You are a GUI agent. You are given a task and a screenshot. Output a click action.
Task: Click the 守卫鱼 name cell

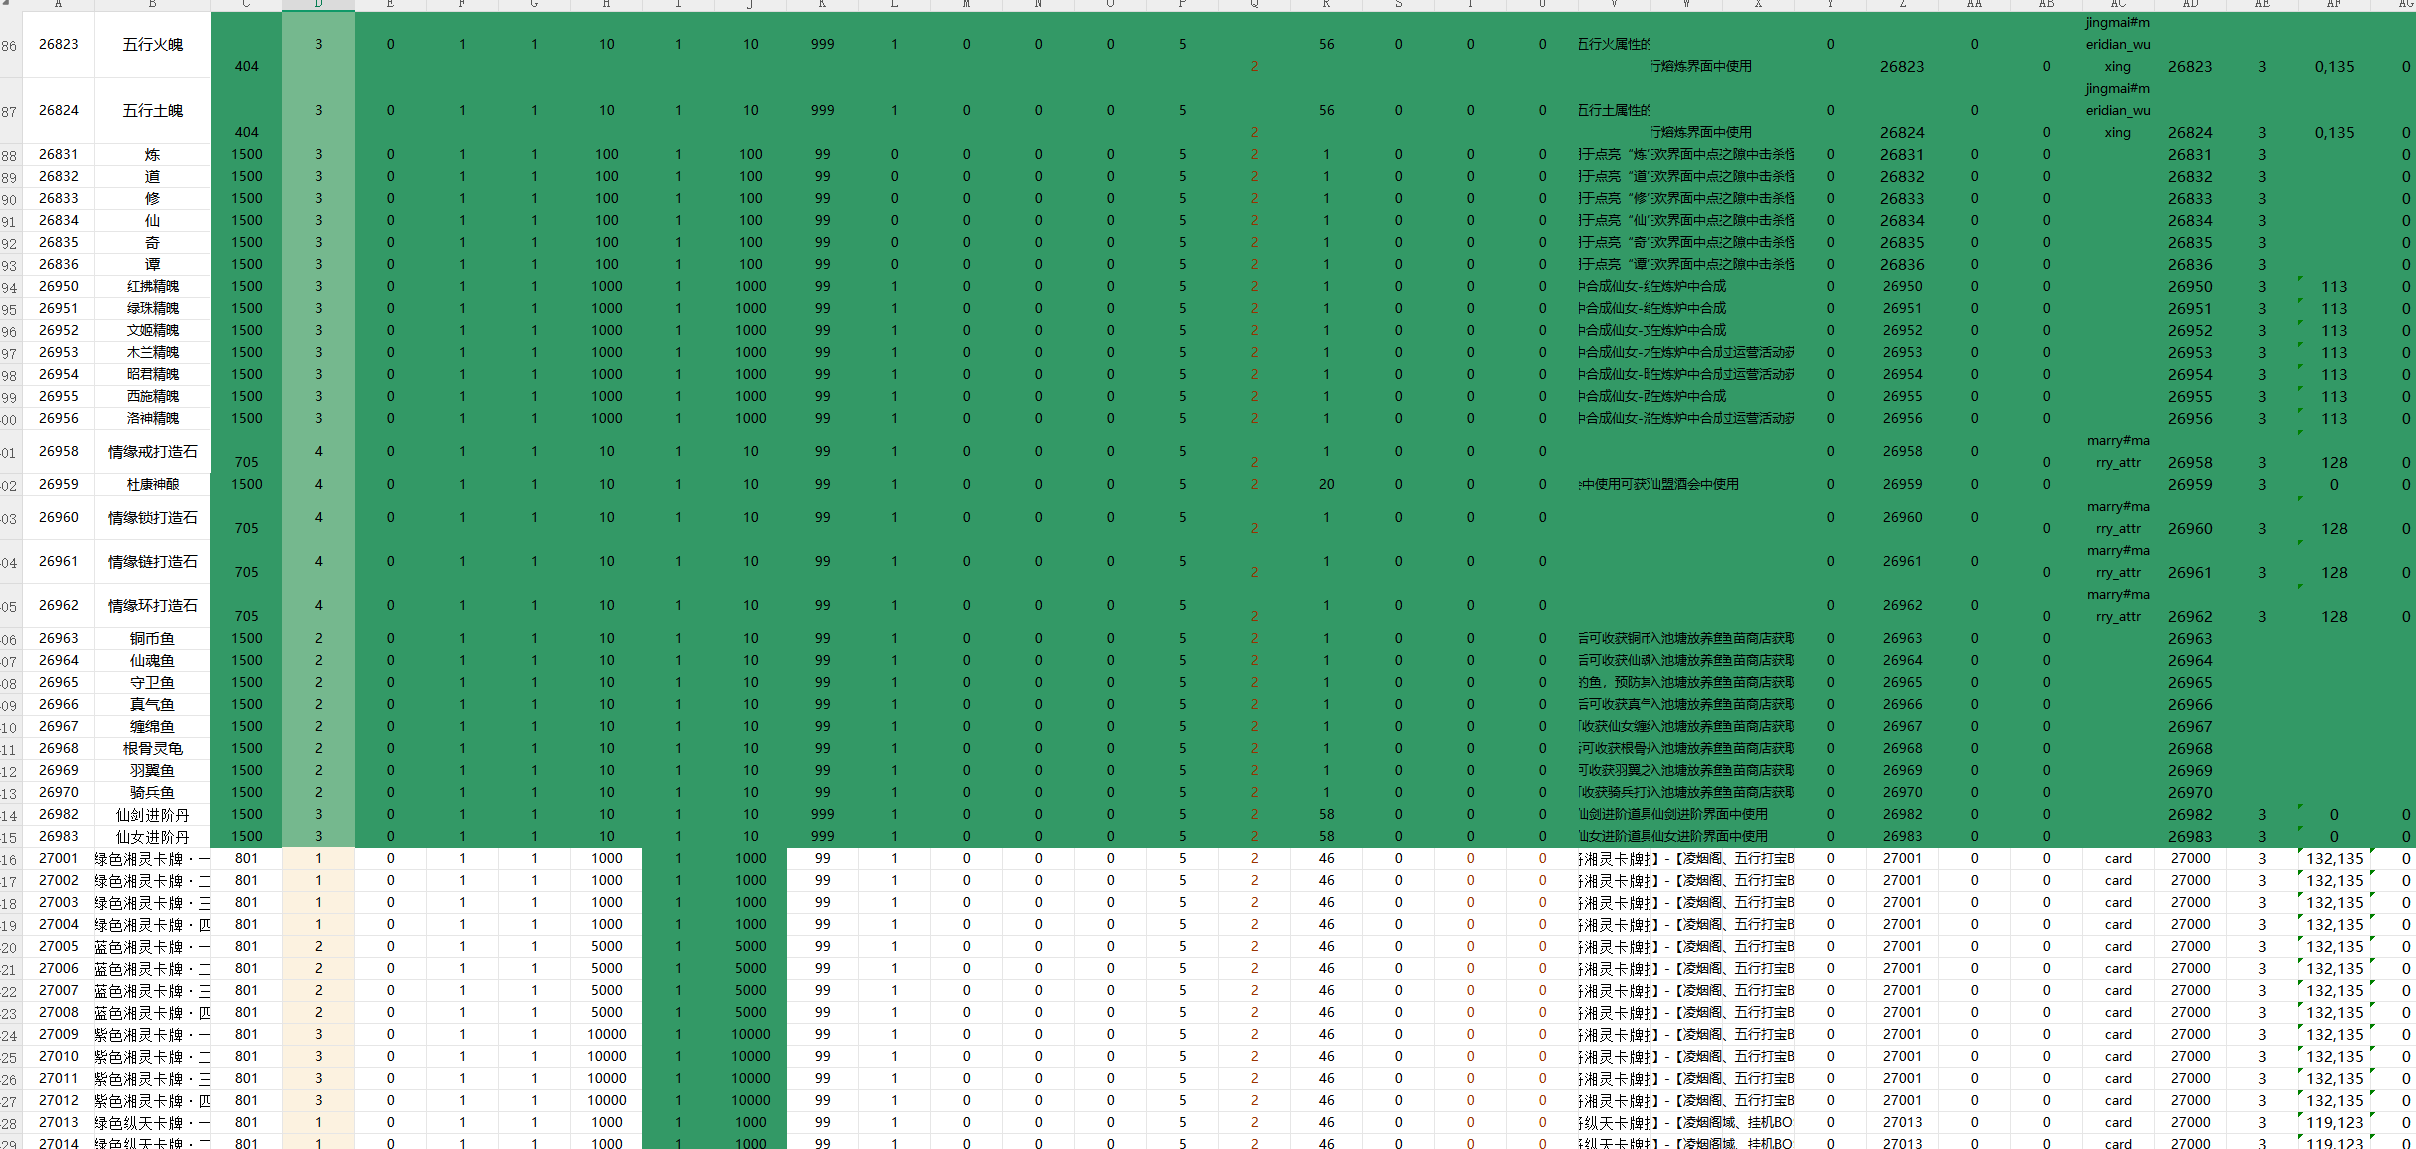pyautogui.click(x=152, y=682)
